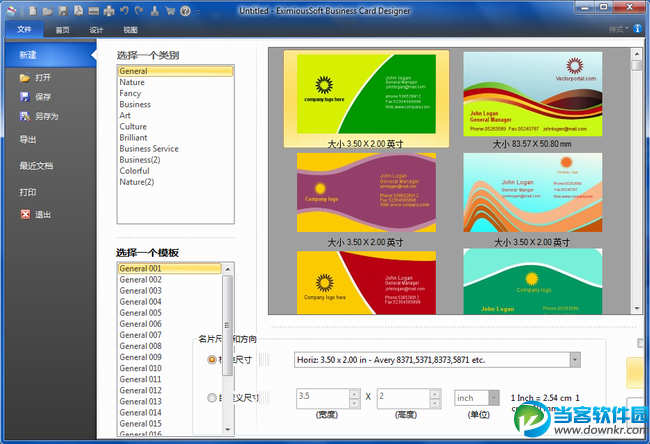Click 另存为 in the file menu
650x444 pixels.
[46, 116]
